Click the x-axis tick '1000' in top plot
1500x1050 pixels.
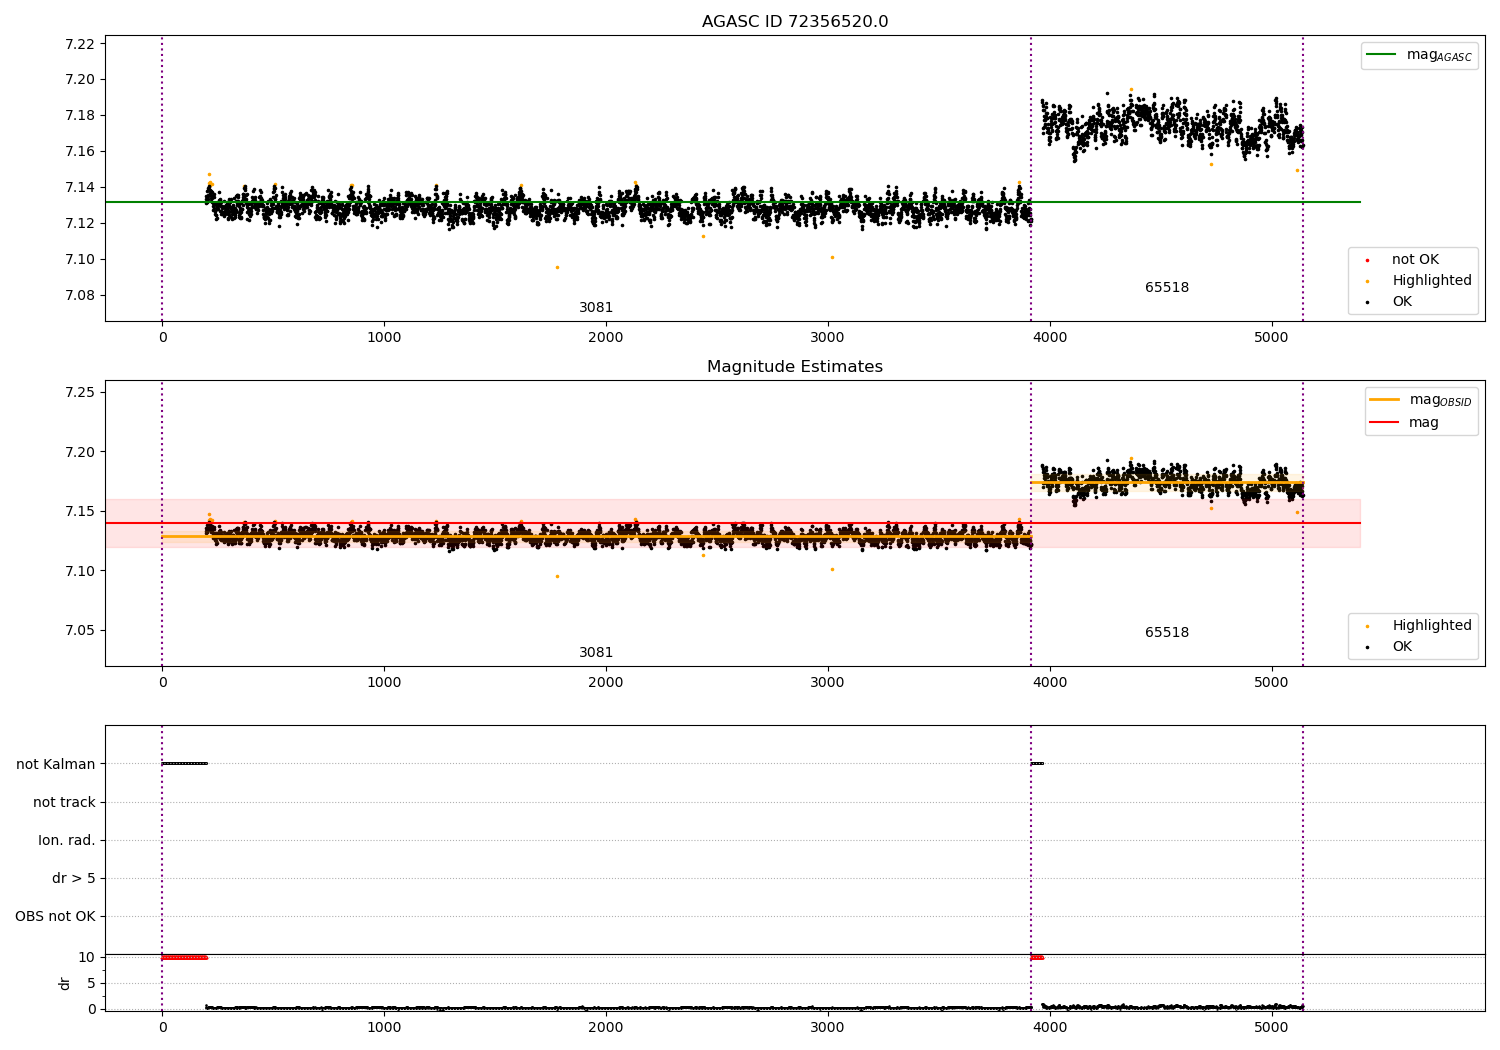[x=384, y=338]
